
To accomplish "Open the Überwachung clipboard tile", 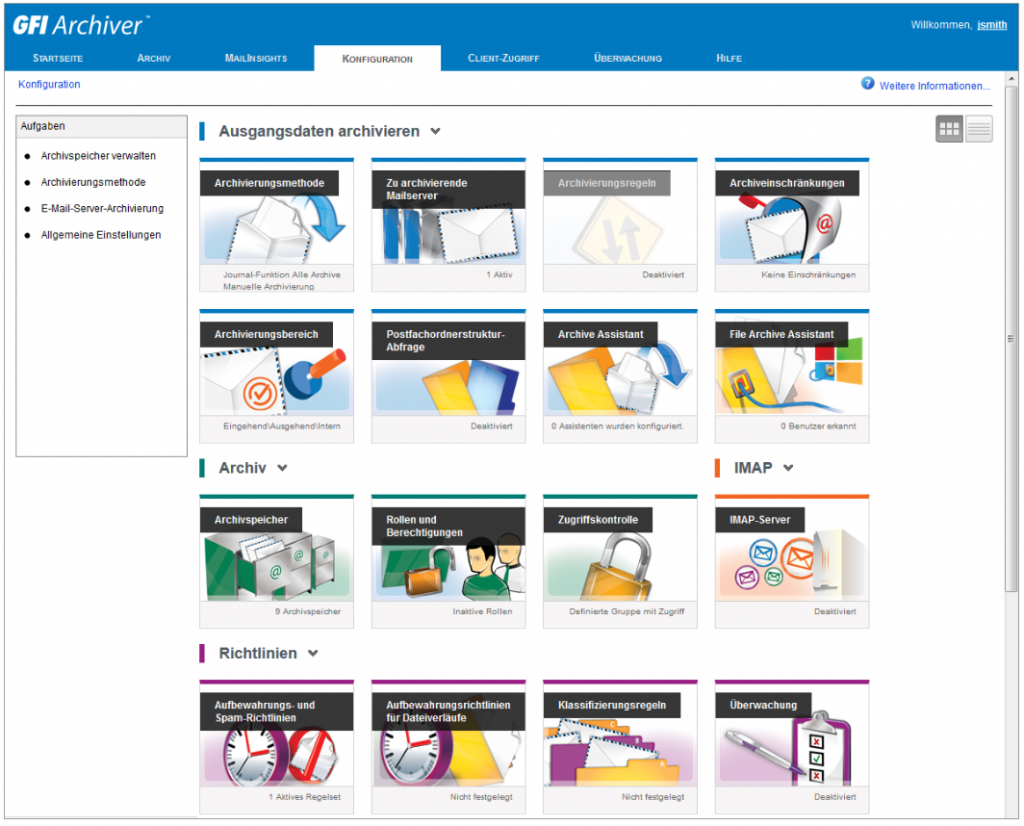I will point(792,747).
